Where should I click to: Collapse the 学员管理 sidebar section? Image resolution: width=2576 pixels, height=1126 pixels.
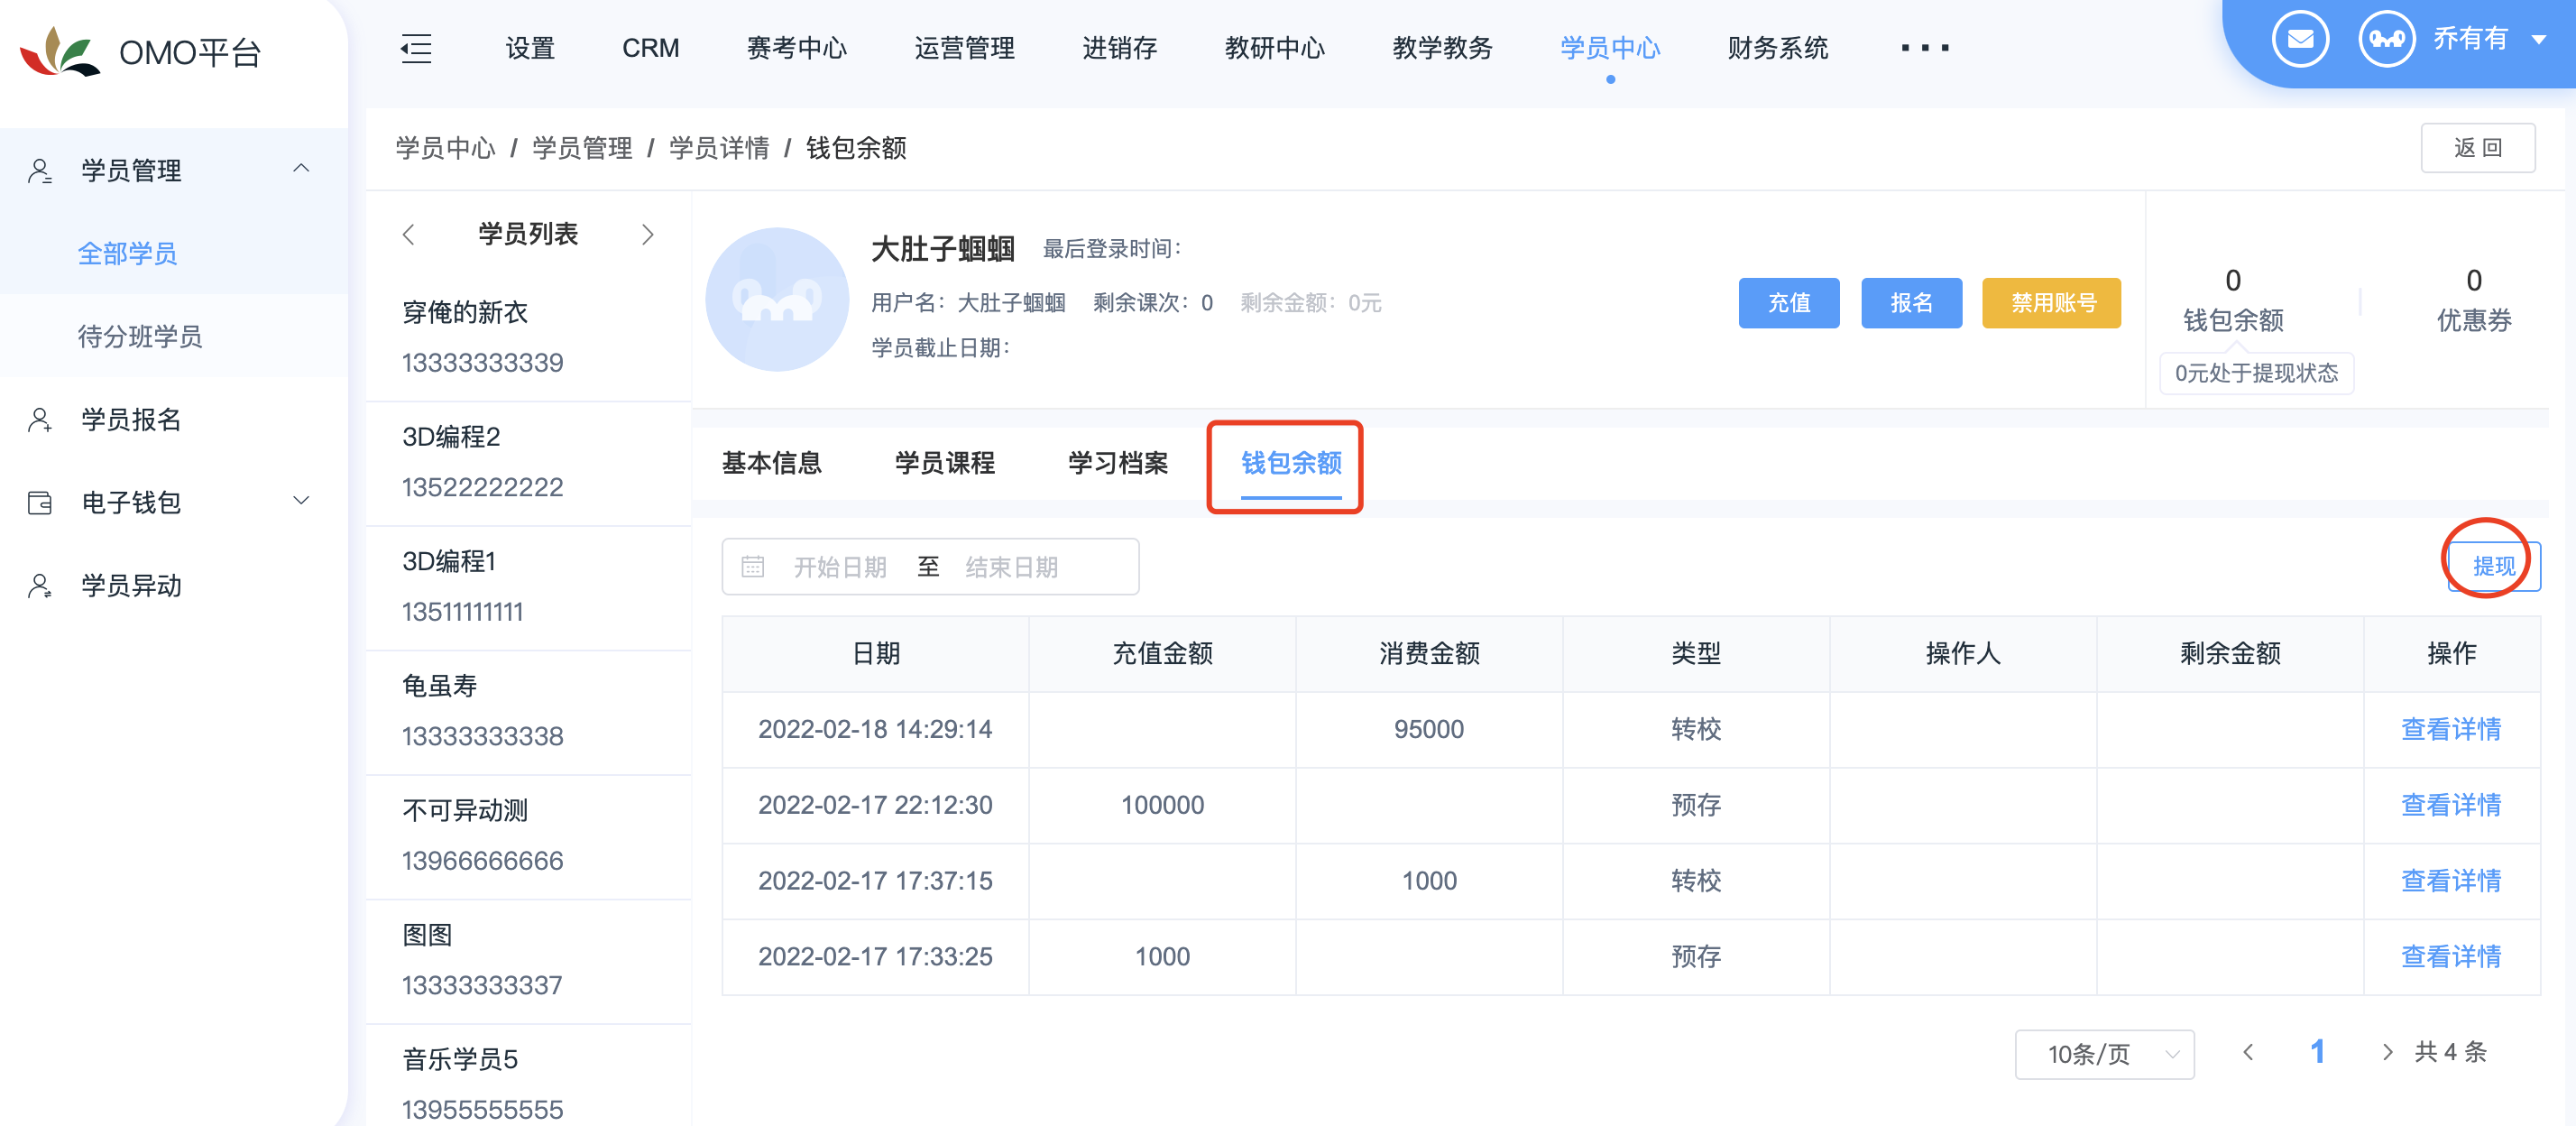tap(301, 169)
